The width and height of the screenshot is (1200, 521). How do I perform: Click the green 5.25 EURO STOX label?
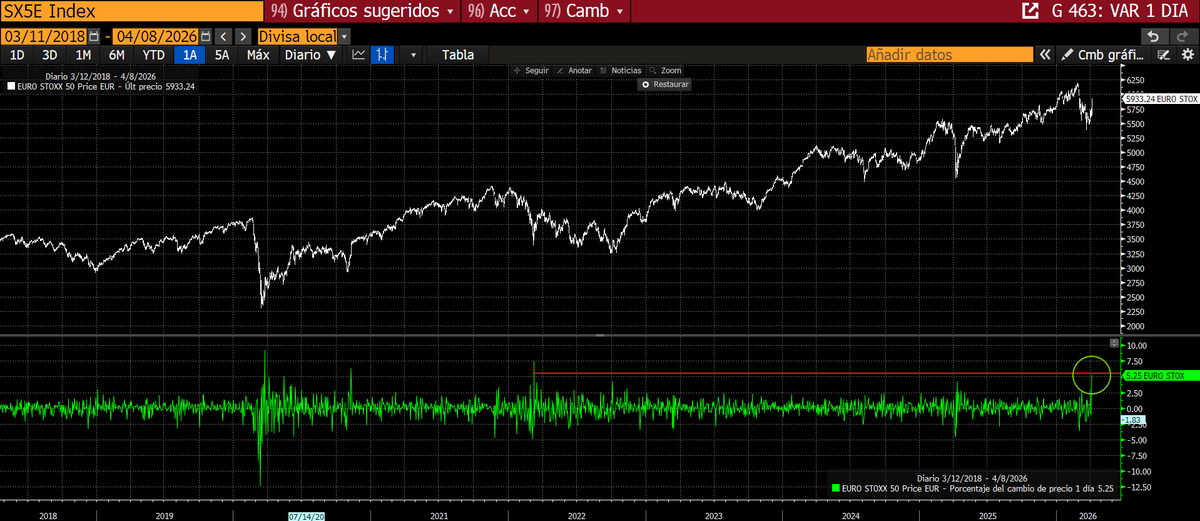pyautogui.click(x=1160, y=376)
